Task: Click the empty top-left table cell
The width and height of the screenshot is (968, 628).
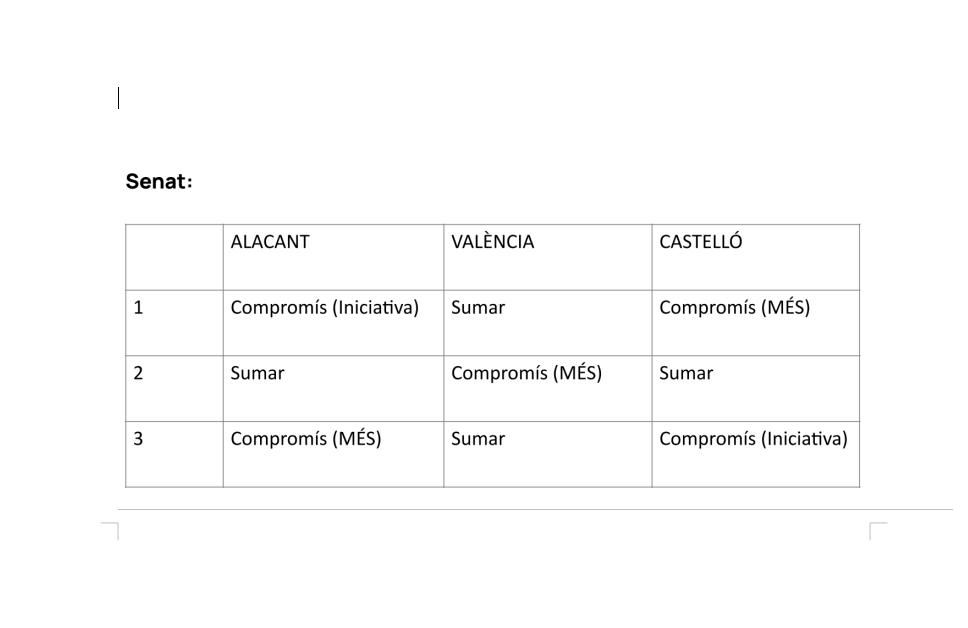Action: pos(174,257)
